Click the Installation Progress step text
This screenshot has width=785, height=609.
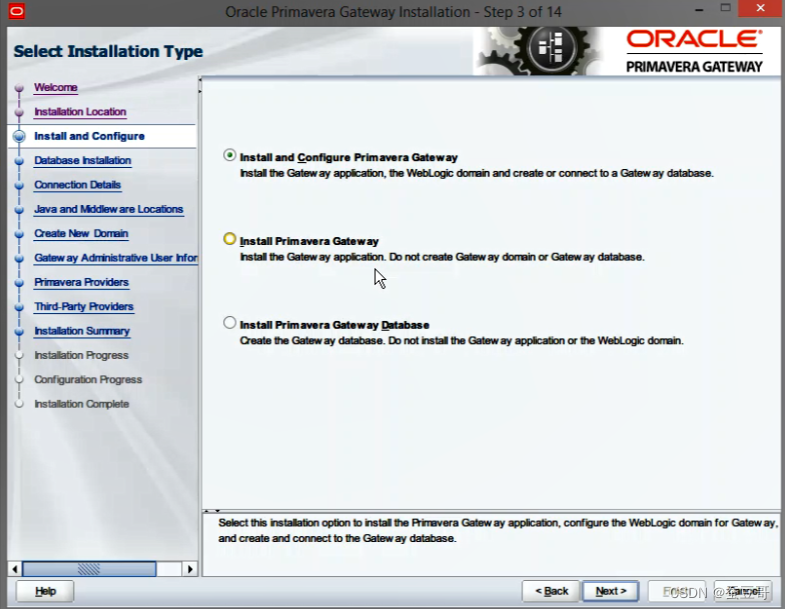click(81, 355)
